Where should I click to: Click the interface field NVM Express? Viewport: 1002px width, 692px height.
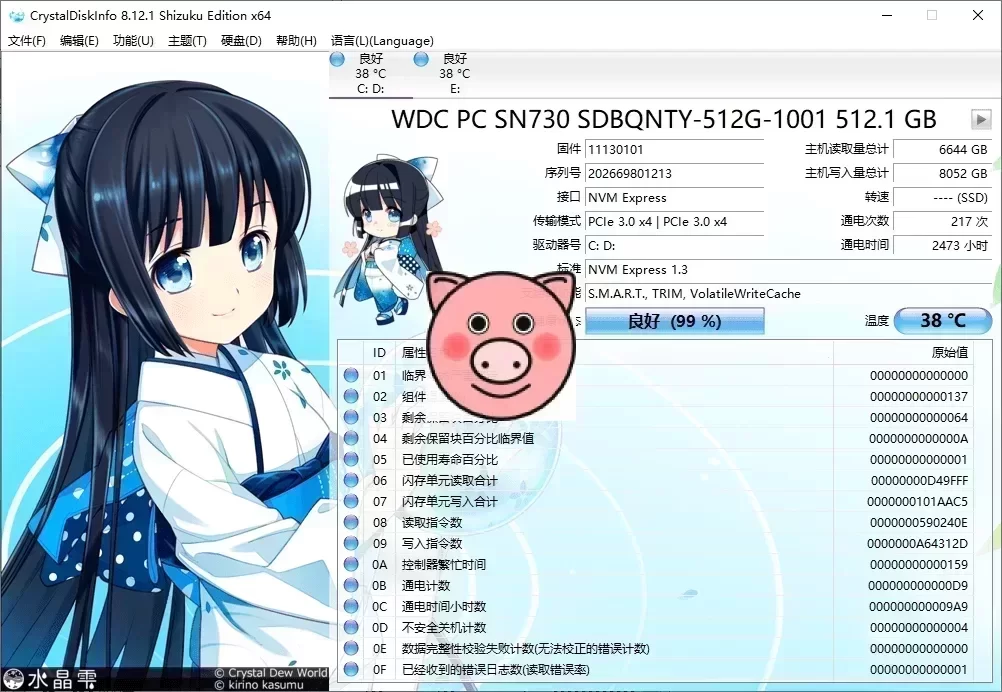pyautogui.click(x=675, y=197)
